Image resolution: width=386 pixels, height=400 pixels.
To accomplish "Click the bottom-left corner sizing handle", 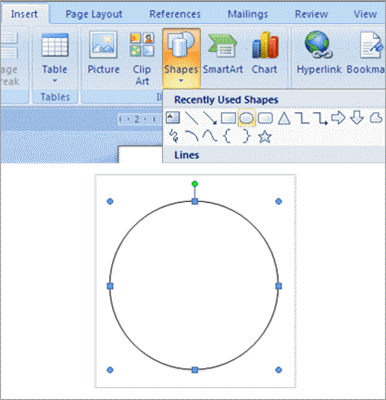I will click(x=110, y=370).
